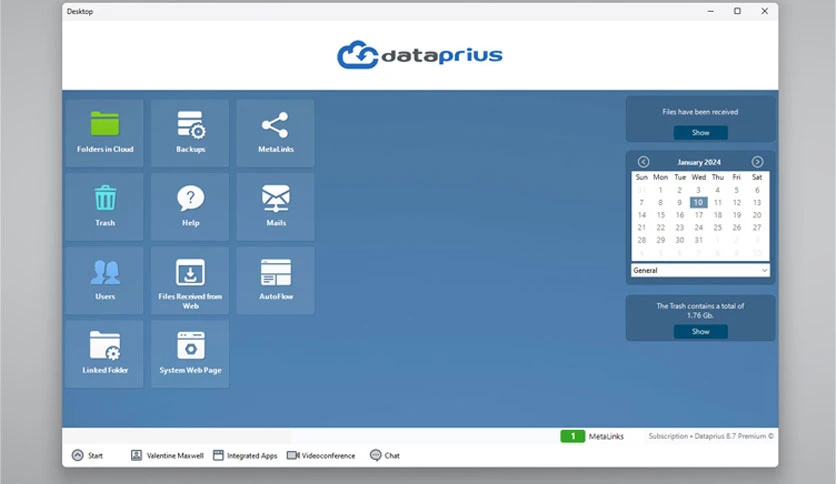Image resolution: width=836 pixels, height=484 pixels.
Task: Select January 31 in calendar
Action: (698, 240)
